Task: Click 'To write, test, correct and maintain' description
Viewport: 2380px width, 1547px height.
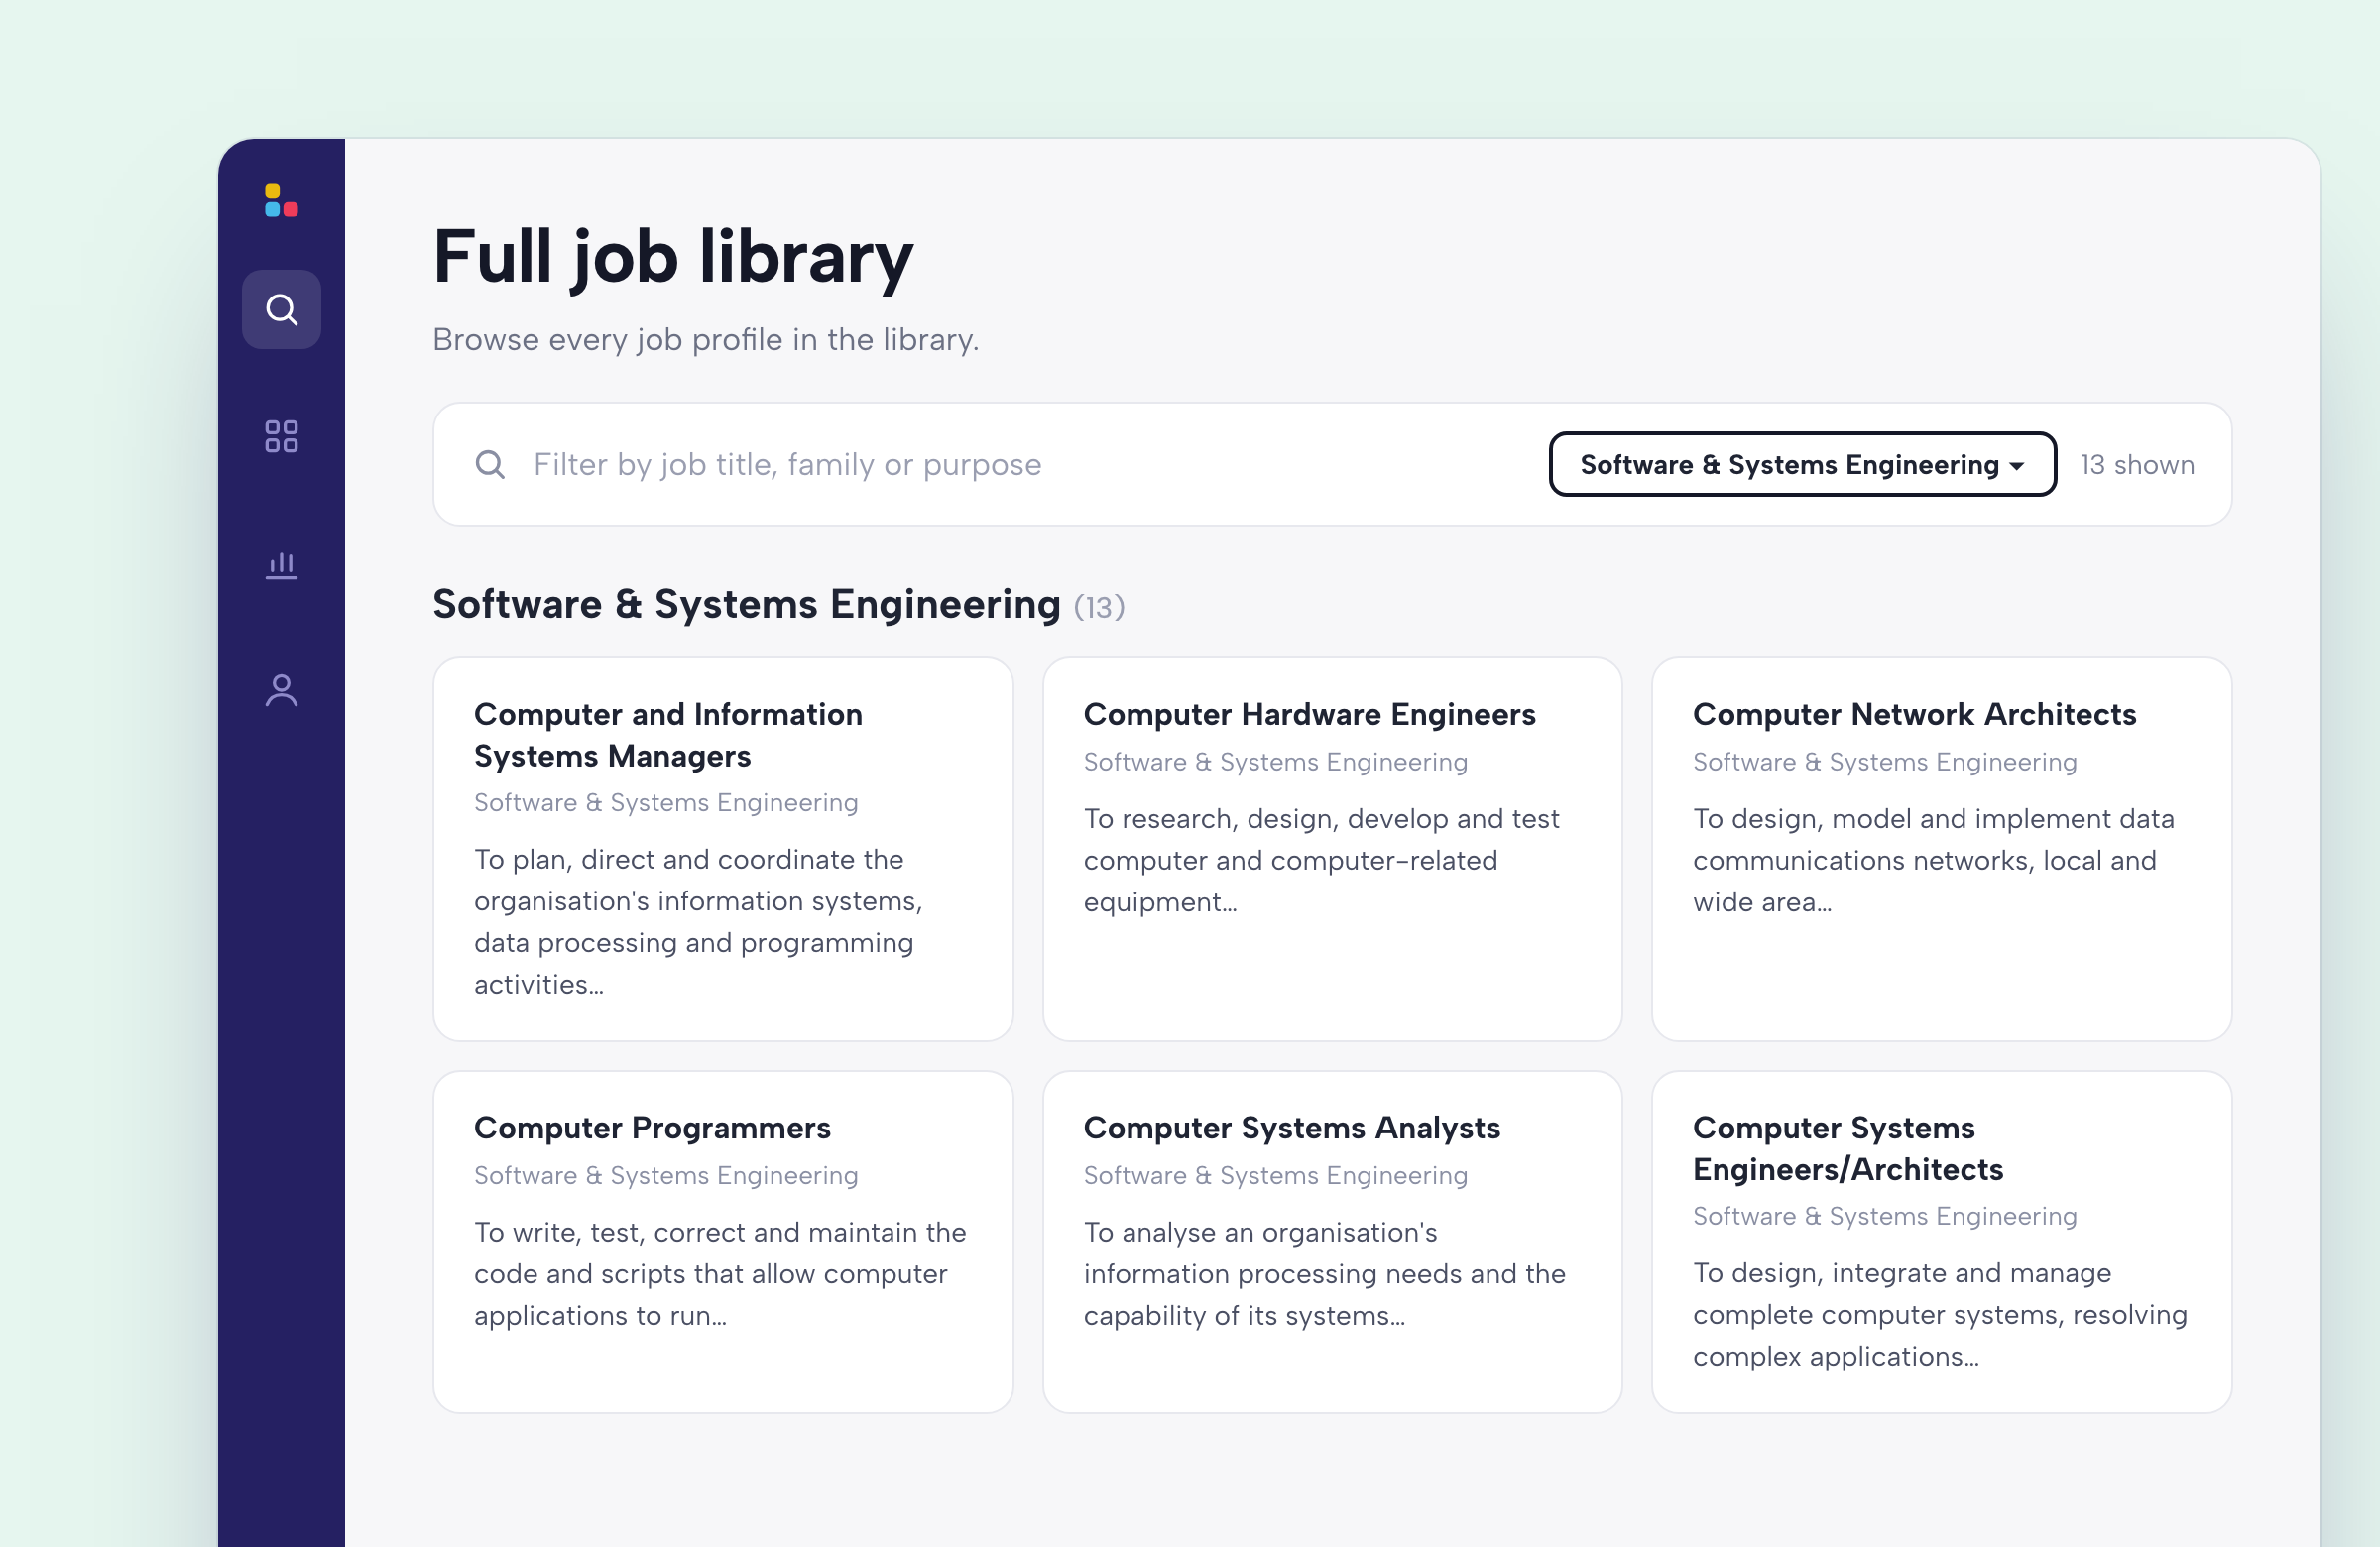Action: [720, 1273]
